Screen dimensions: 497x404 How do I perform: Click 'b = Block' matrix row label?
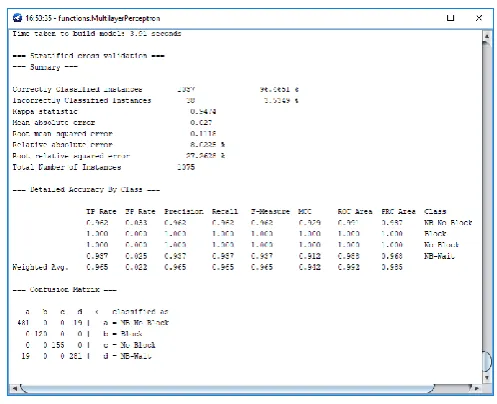click(123, 333)
